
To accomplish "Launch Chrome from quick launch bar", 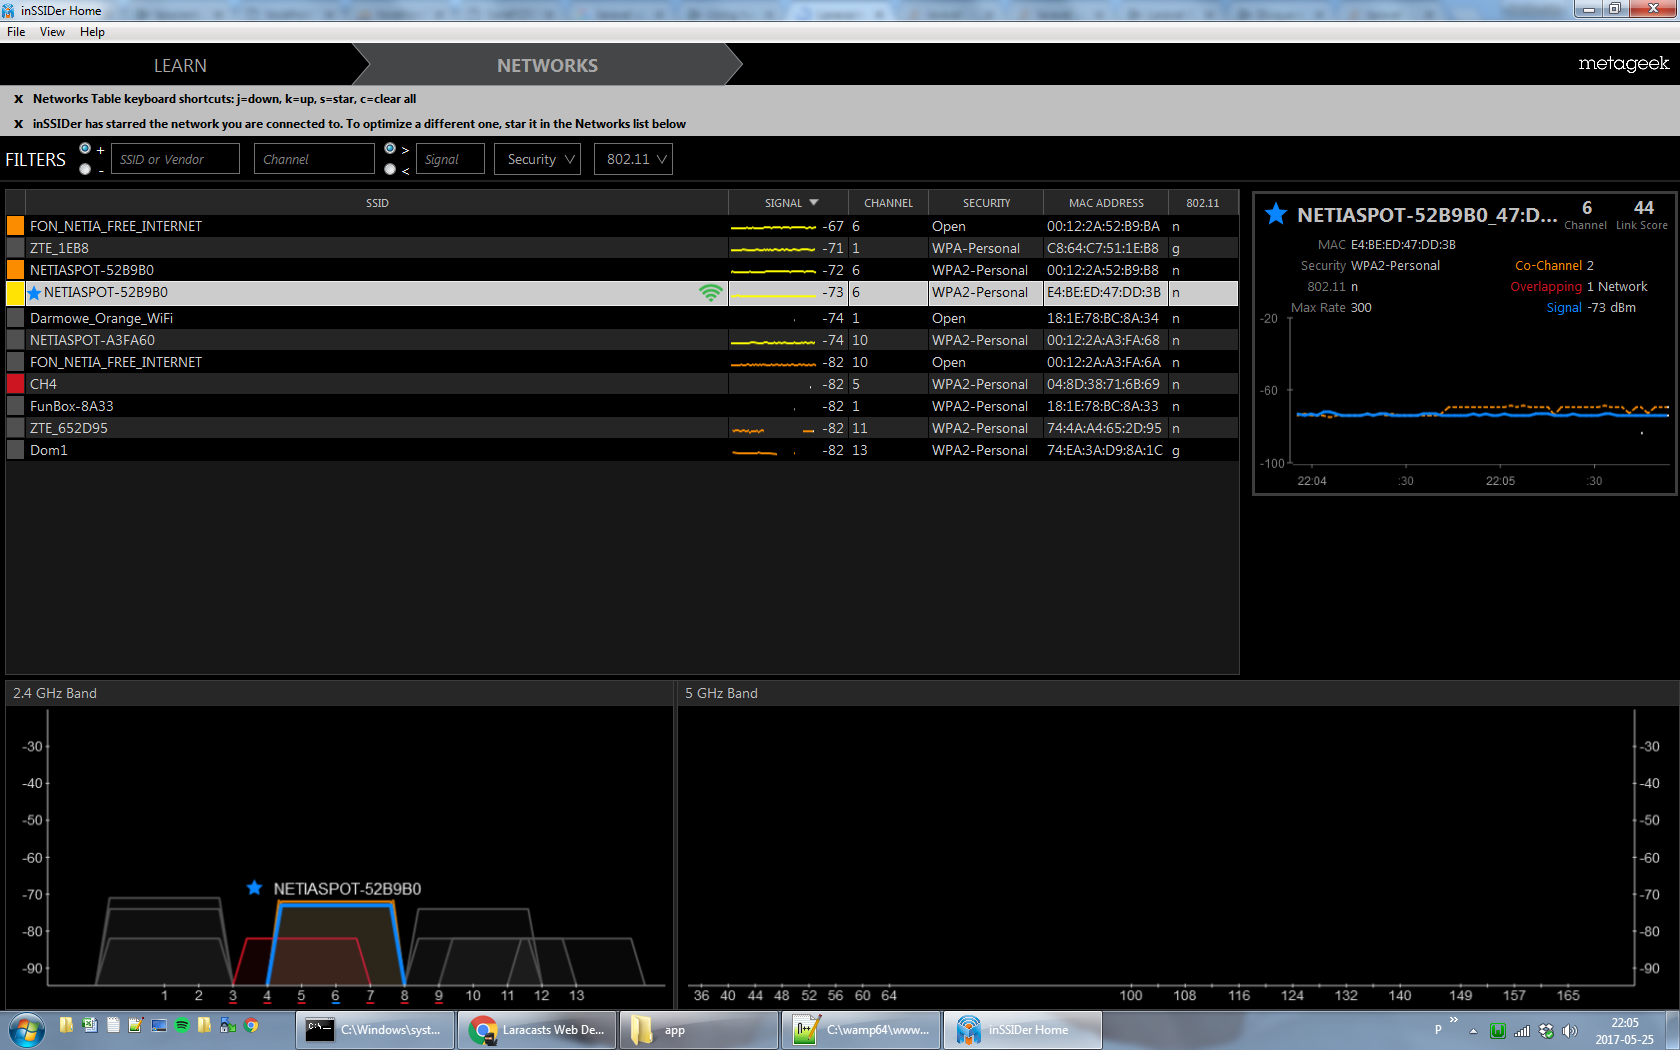I will pyautogui.click(x=251, y=1025).
